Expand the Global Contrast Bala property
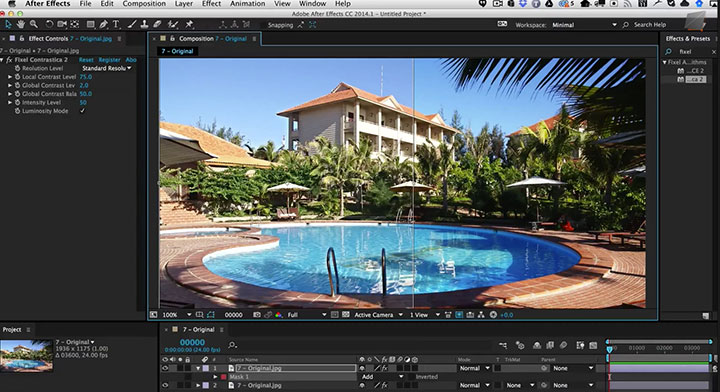The image size is (720, 392). tap(10, 94)
